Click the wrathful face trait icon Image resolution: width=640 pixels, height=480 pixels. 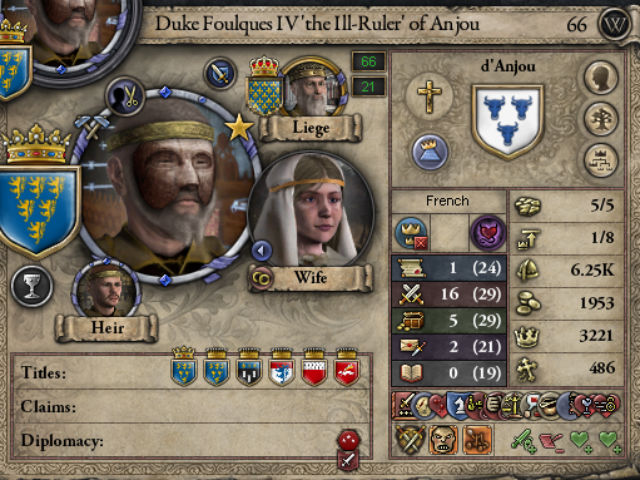443,440
